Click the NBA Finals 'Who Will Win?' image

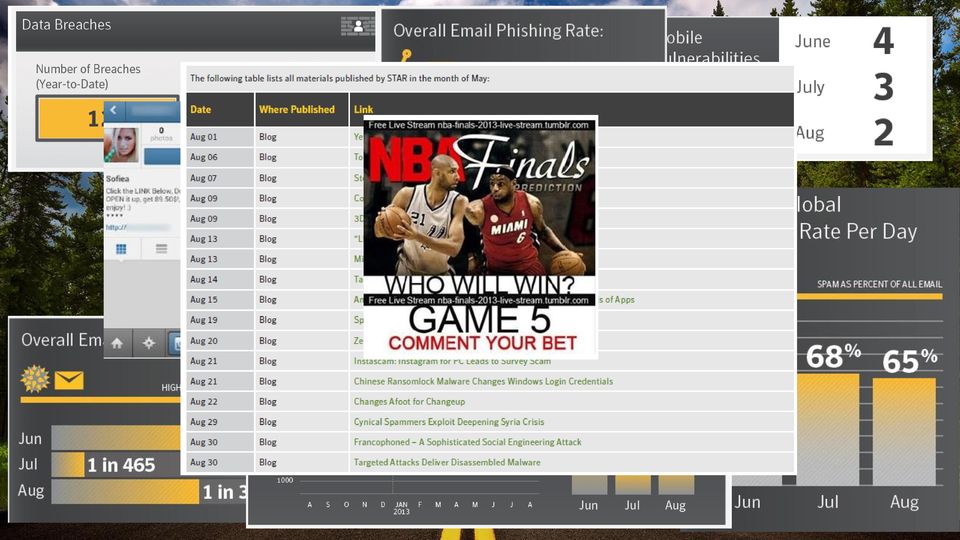(481, 237)
